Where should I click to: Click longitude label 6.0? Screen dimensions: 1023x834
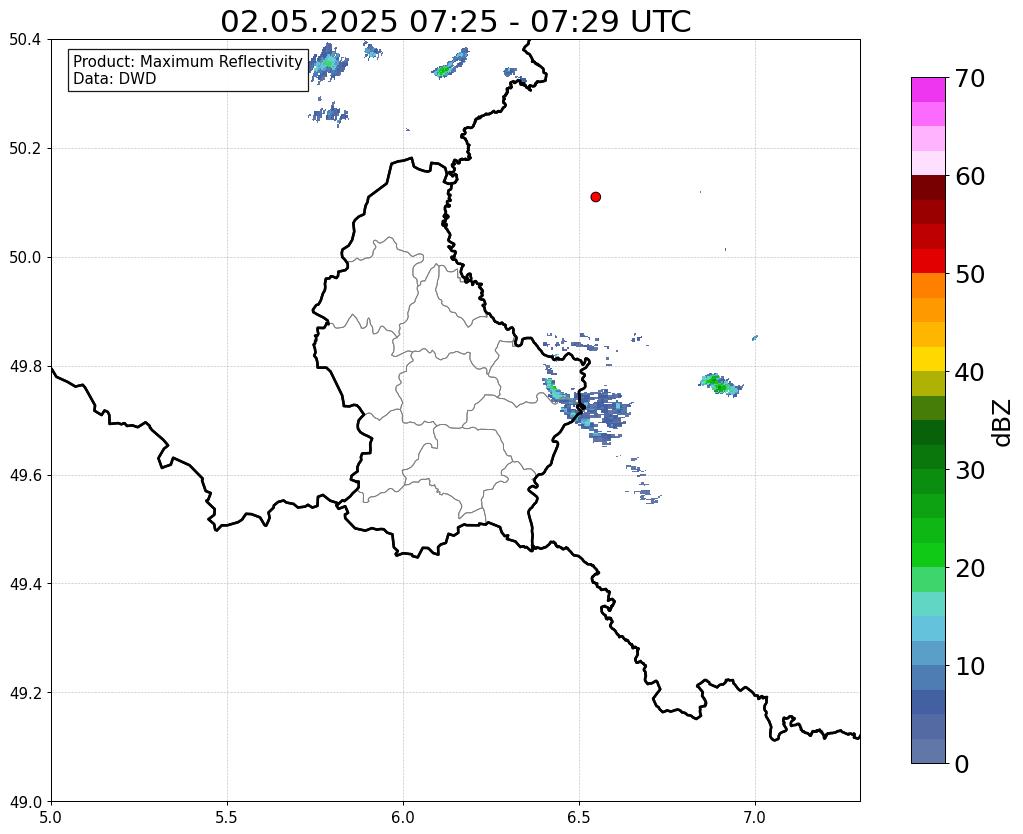pyautogui.click(x=403, y=817)
